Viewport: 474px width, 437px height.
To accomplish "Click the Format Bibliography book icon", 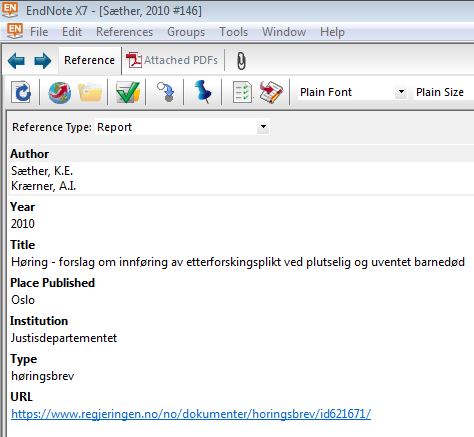I will pyautogui.click(x=271, y=92).
